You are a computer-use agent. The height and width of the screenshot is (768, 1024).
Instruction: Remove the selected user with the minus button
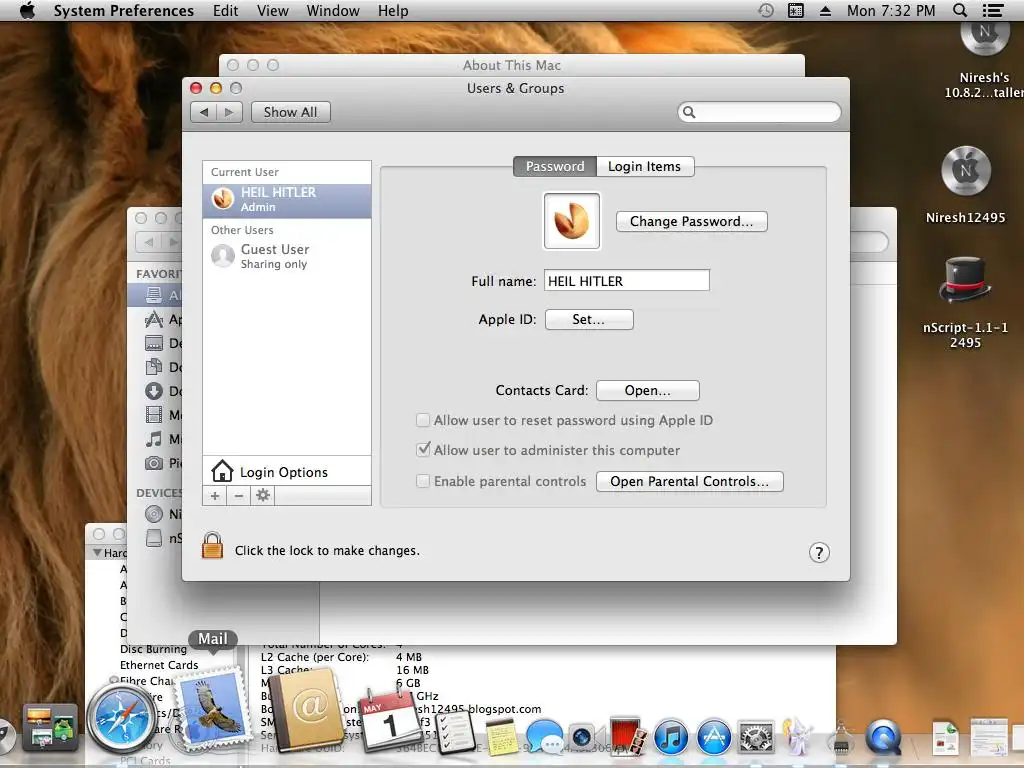(x=239, y=496)
